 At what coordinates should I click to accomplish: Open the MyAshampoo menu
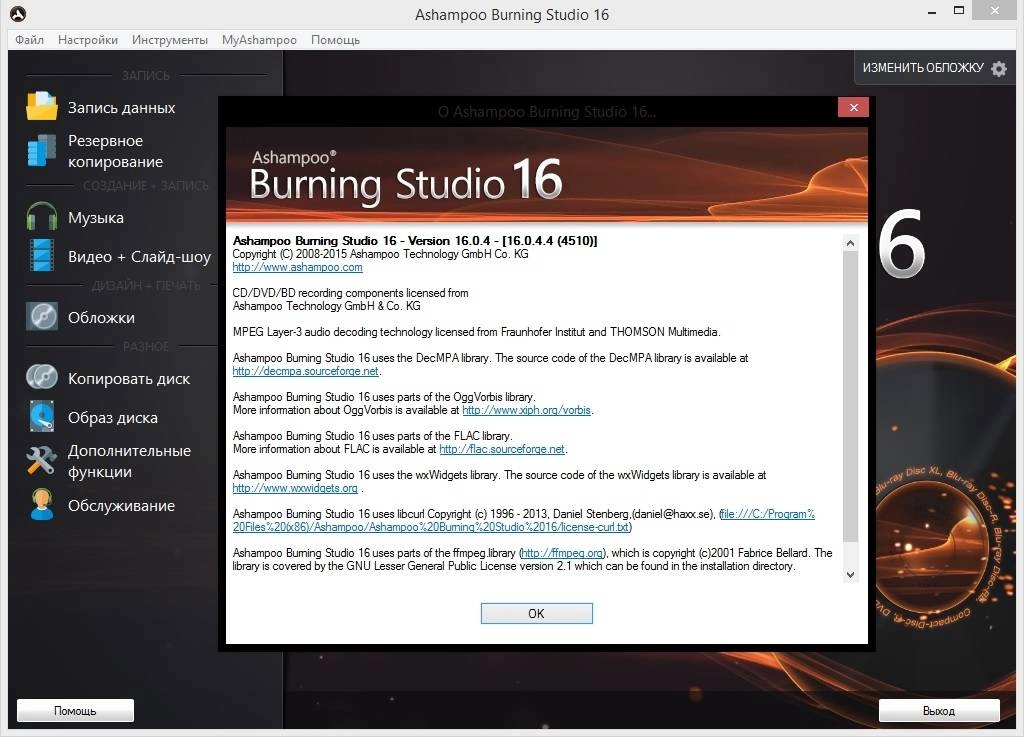(259, 40)
